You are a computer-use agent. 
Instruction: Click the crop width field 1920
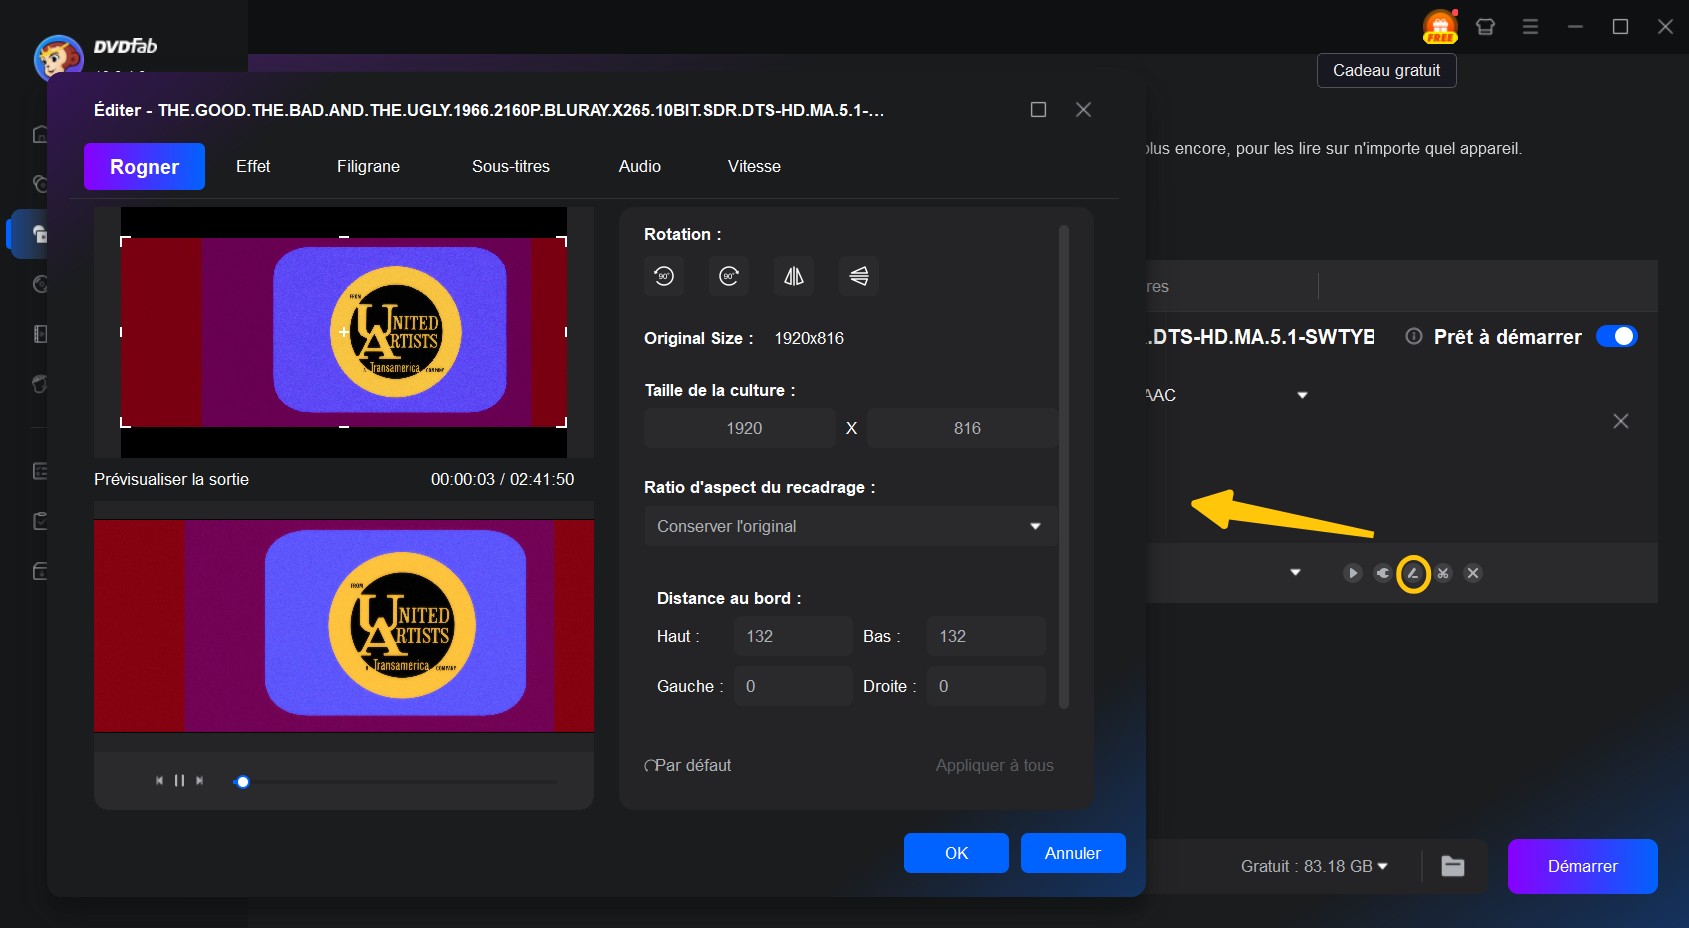[740, 428]
